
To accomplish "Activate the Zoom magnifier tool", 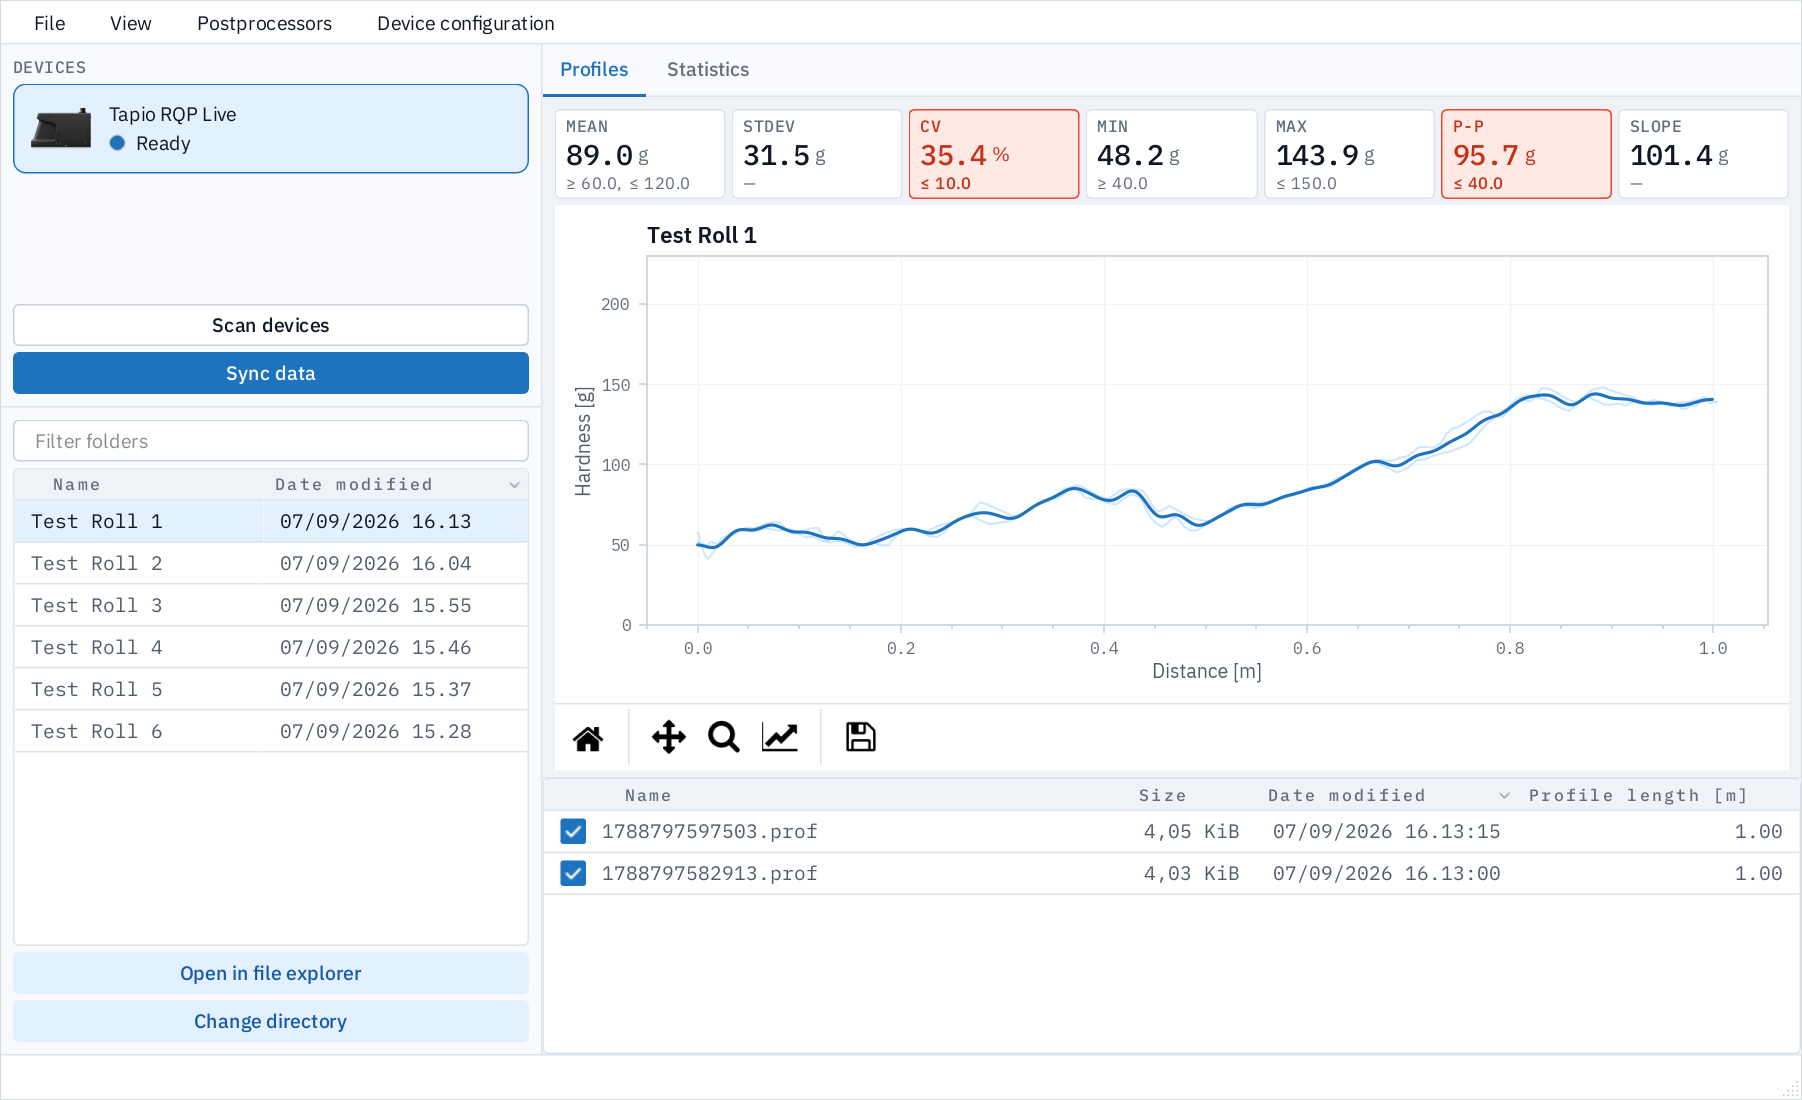I will tap(723, 737).
